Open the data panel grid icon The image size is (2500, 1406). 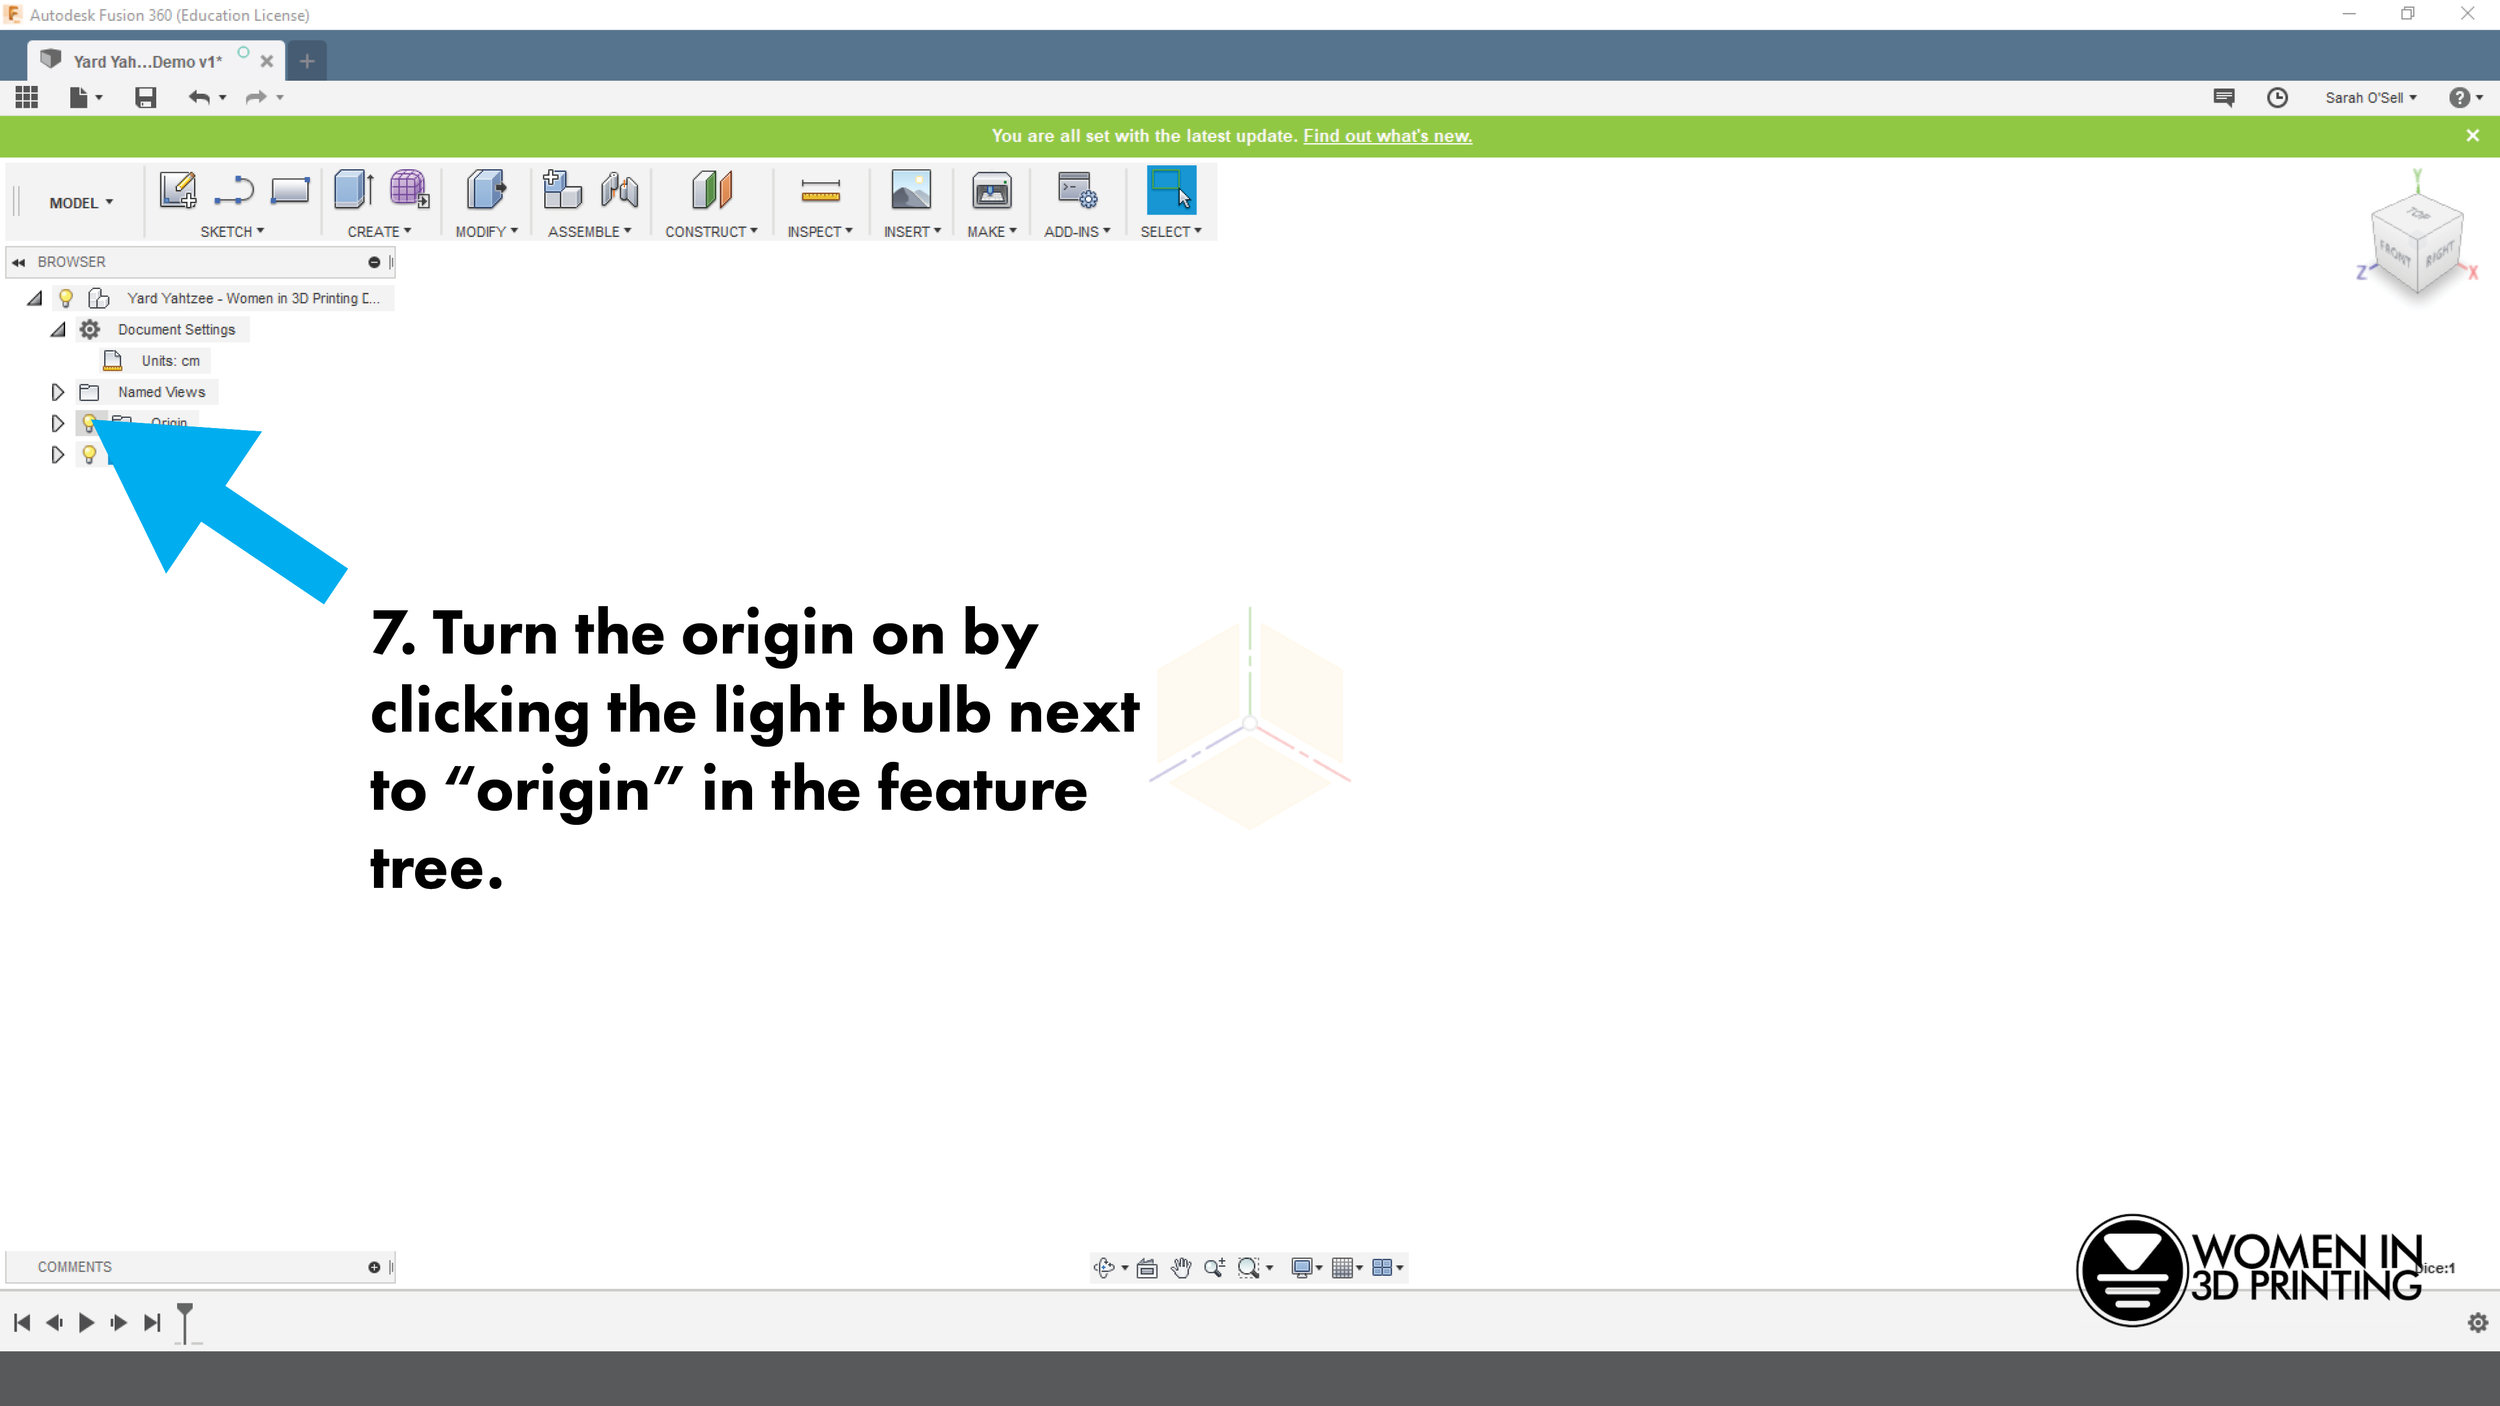click(x=27, y=97)
